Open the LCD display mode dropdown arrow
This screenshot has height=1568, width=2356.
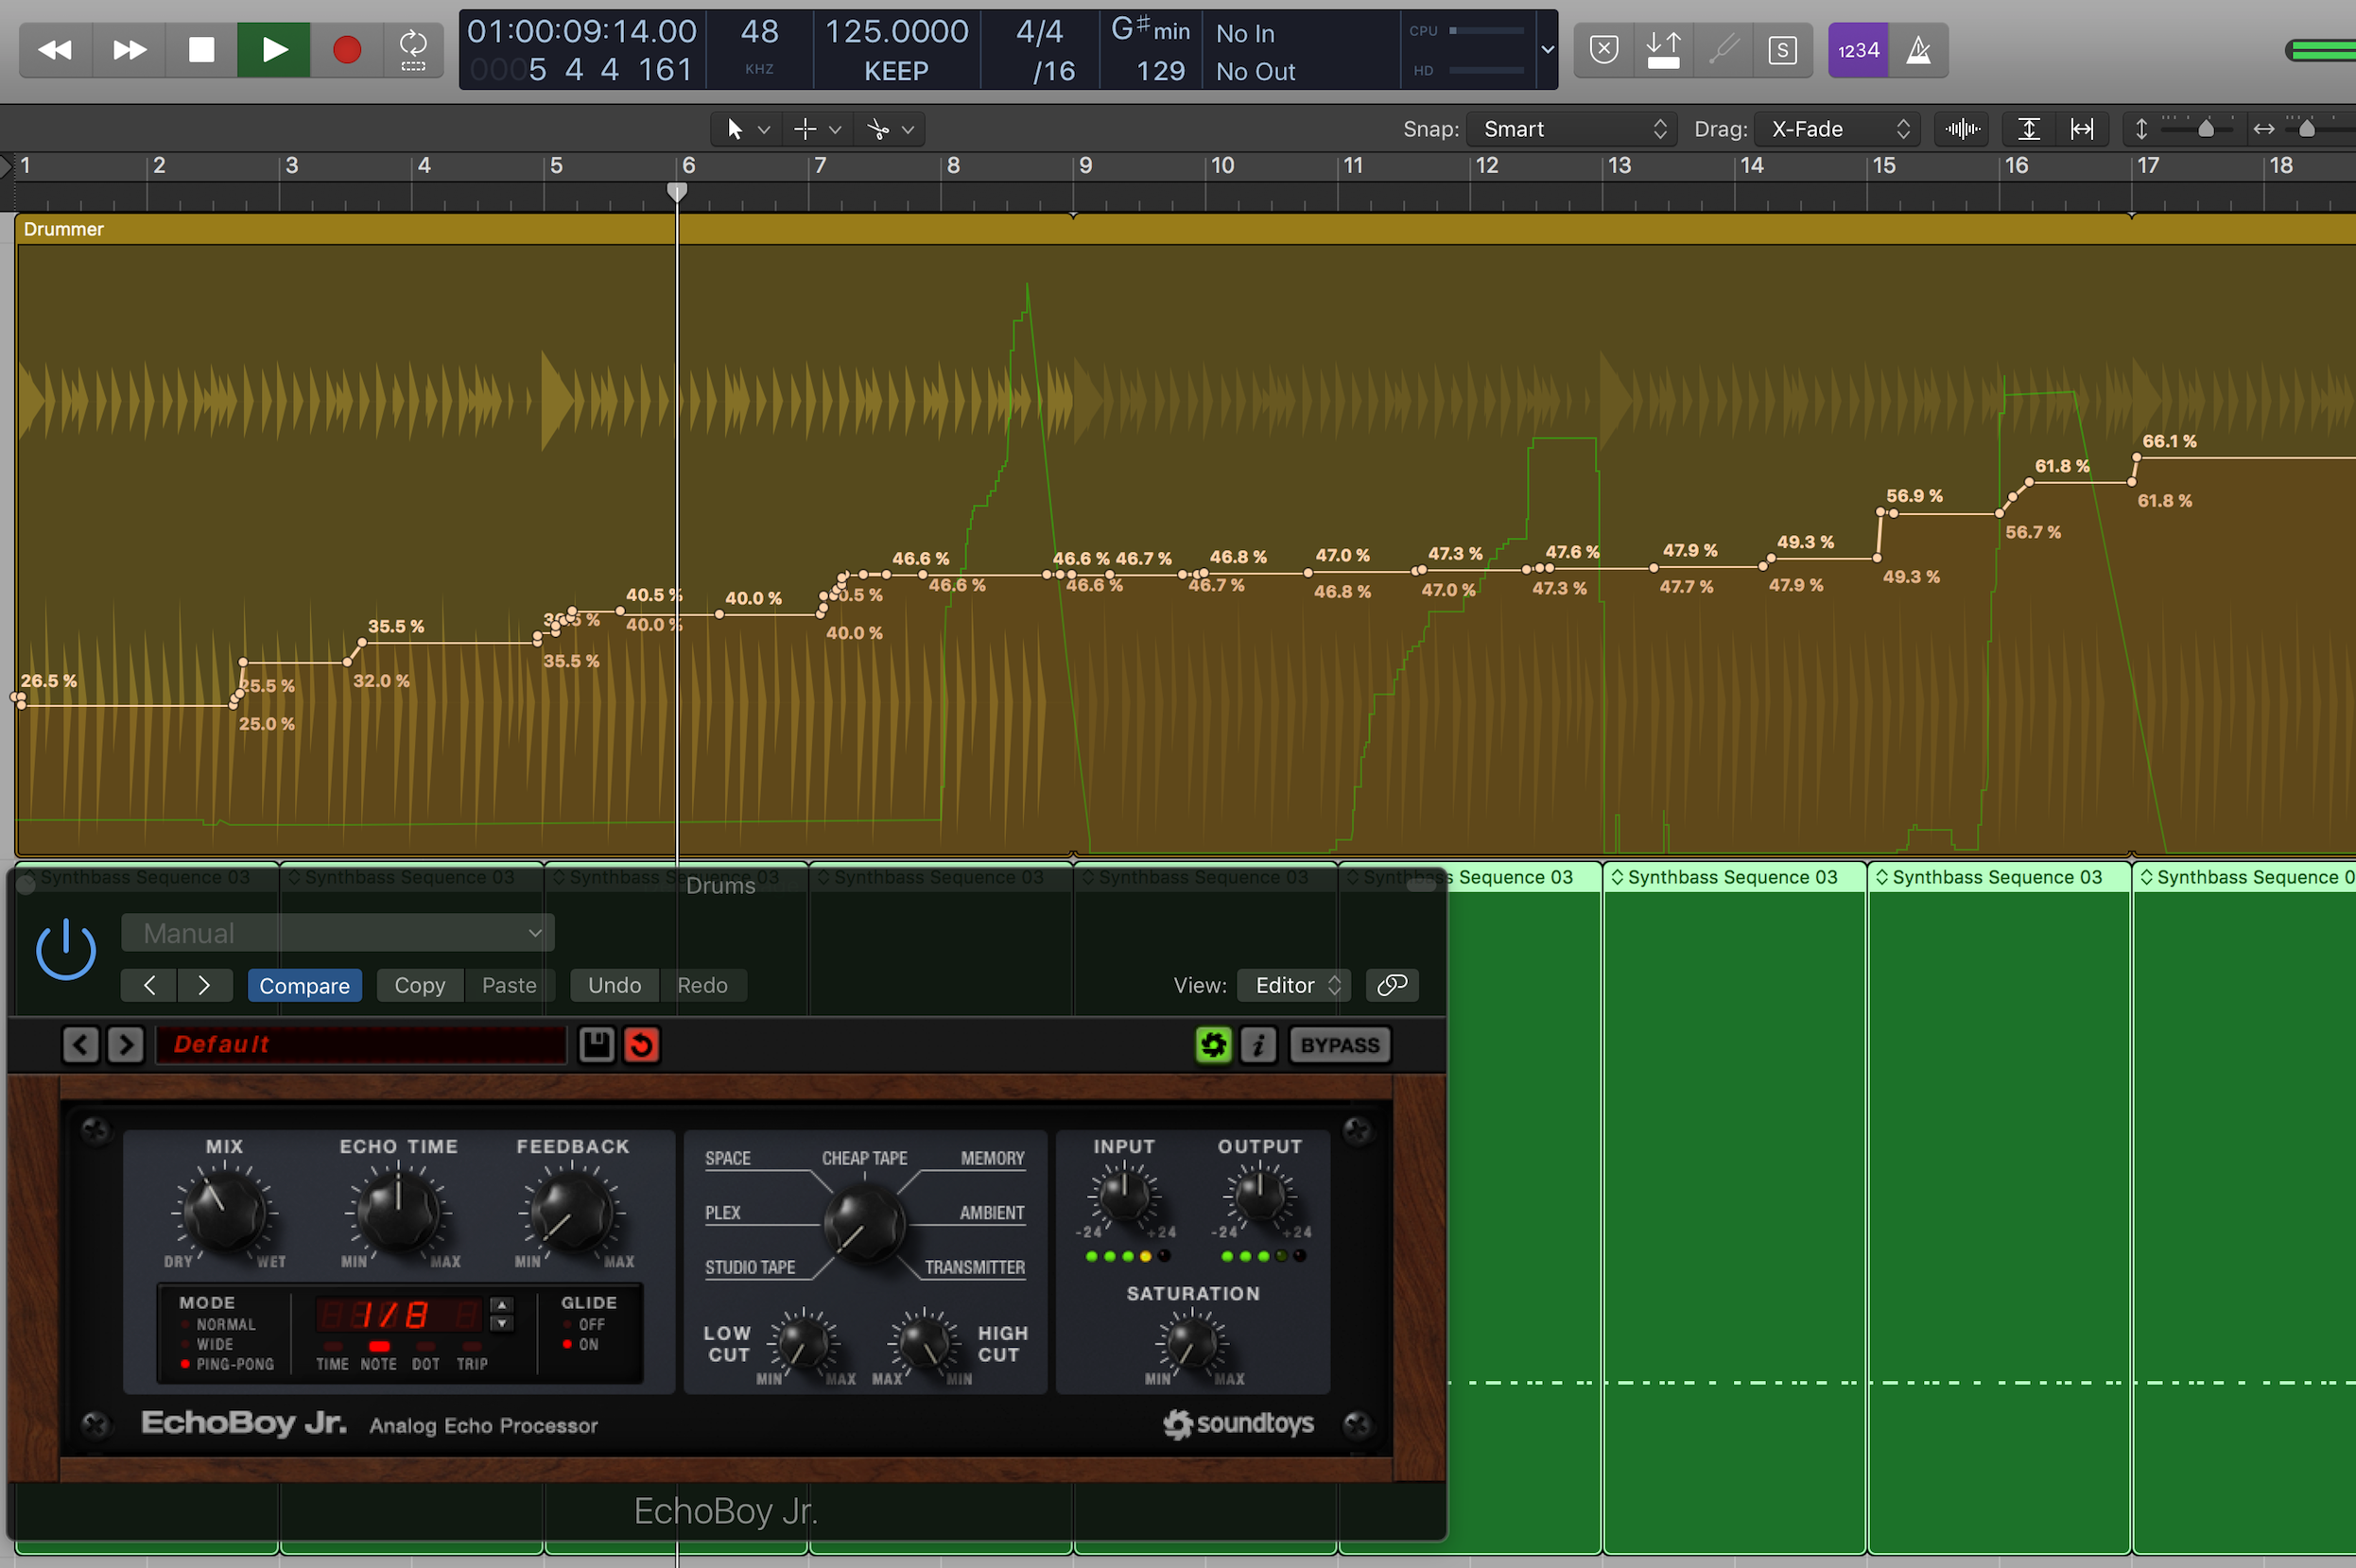tap(1547, 50)
